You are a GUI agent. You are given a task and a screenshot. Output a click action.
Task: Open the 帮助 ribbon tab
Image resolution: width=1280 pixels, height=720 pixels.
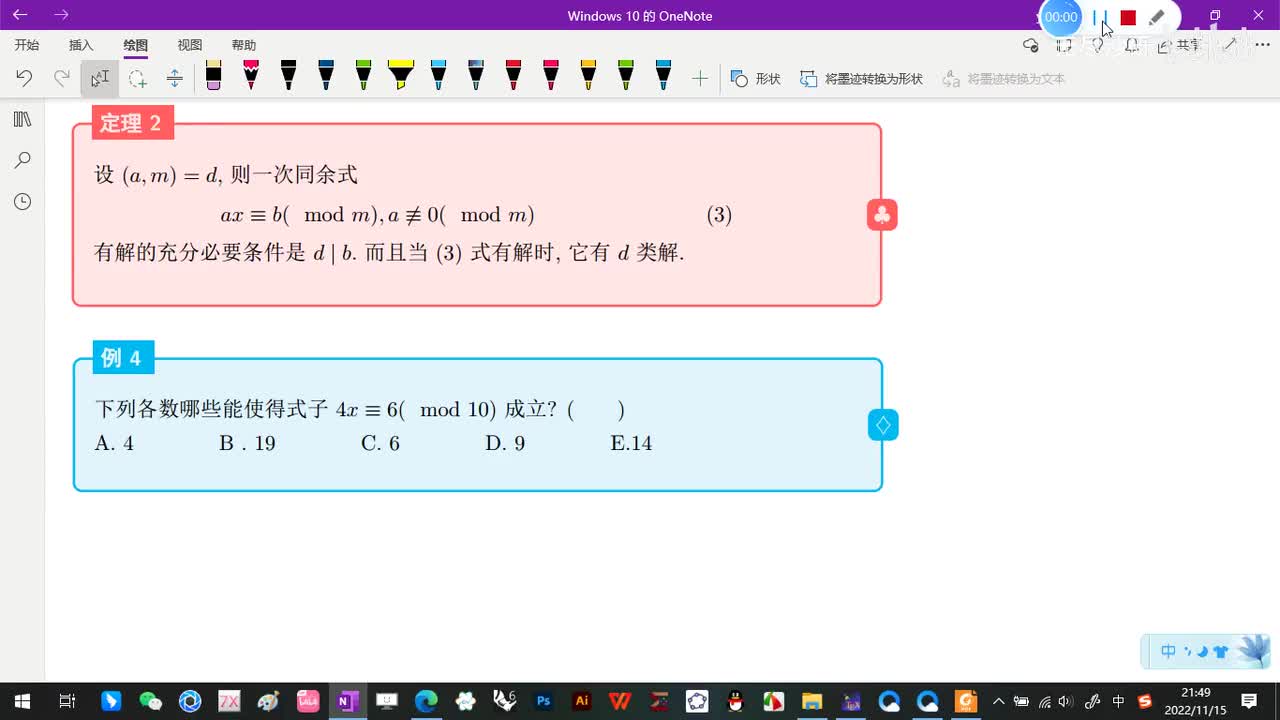pos(243,45)
